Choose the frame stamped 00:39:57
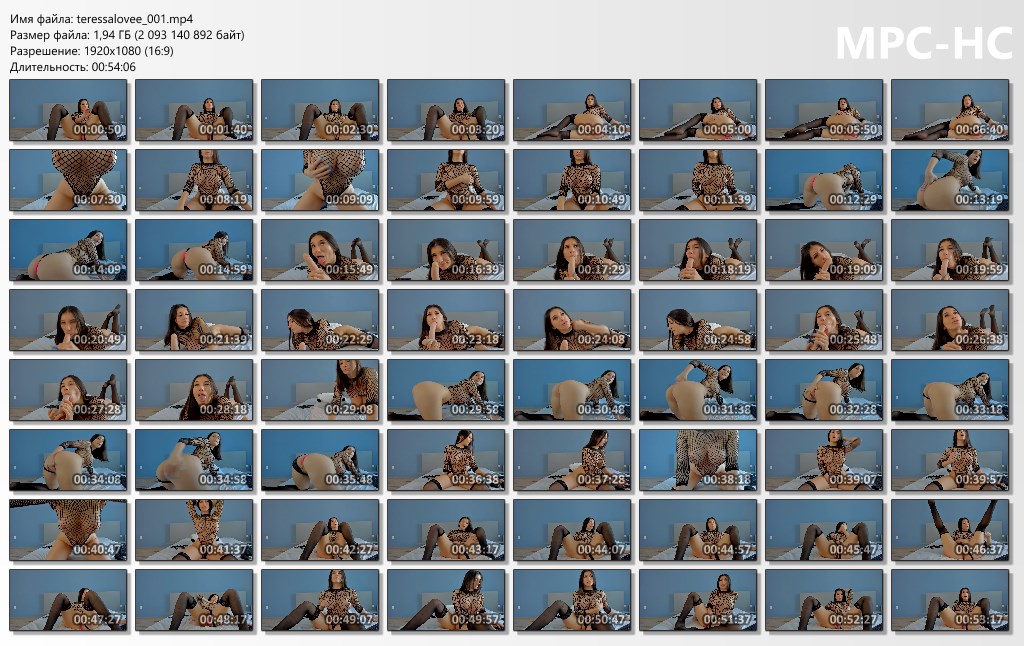 click(x=950, y=460)
